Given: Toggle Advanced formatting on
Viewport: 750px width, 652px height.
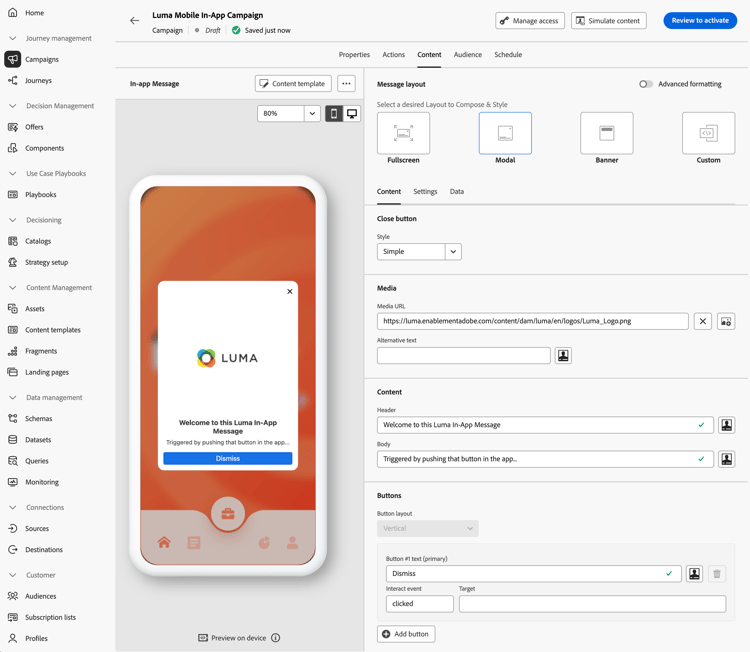Looking at the screenshot, I should point(646,84).
